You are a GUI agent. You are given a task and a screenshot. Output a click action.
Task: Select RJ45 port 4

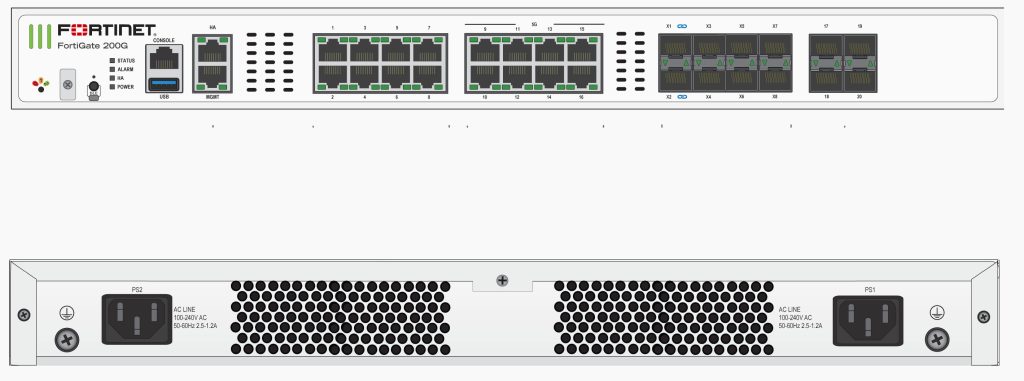pyautogui.click(x=364, y=77)
